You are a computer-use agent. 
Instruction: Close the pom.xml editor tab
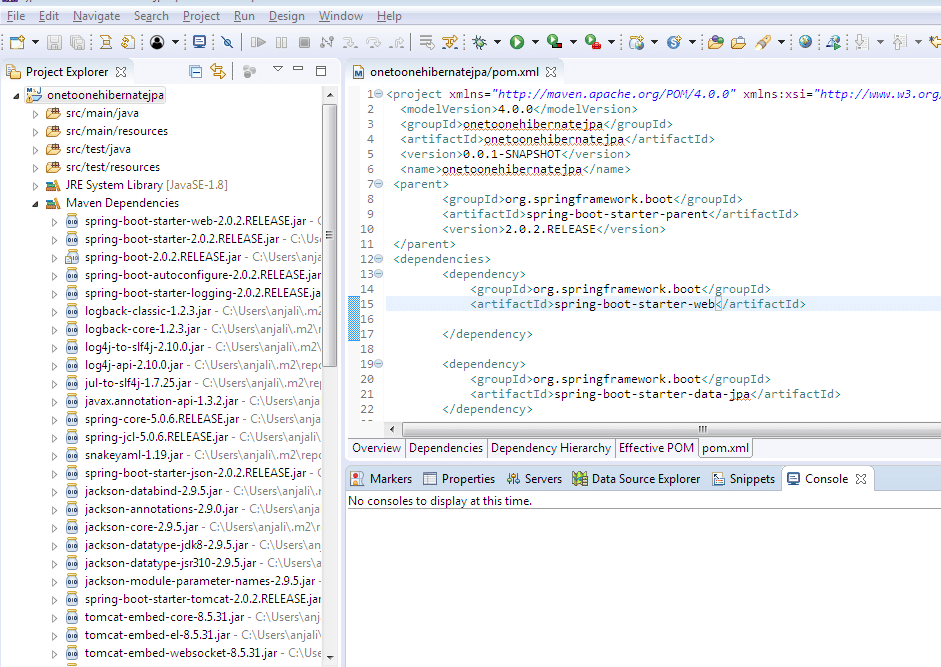point(552,73)
